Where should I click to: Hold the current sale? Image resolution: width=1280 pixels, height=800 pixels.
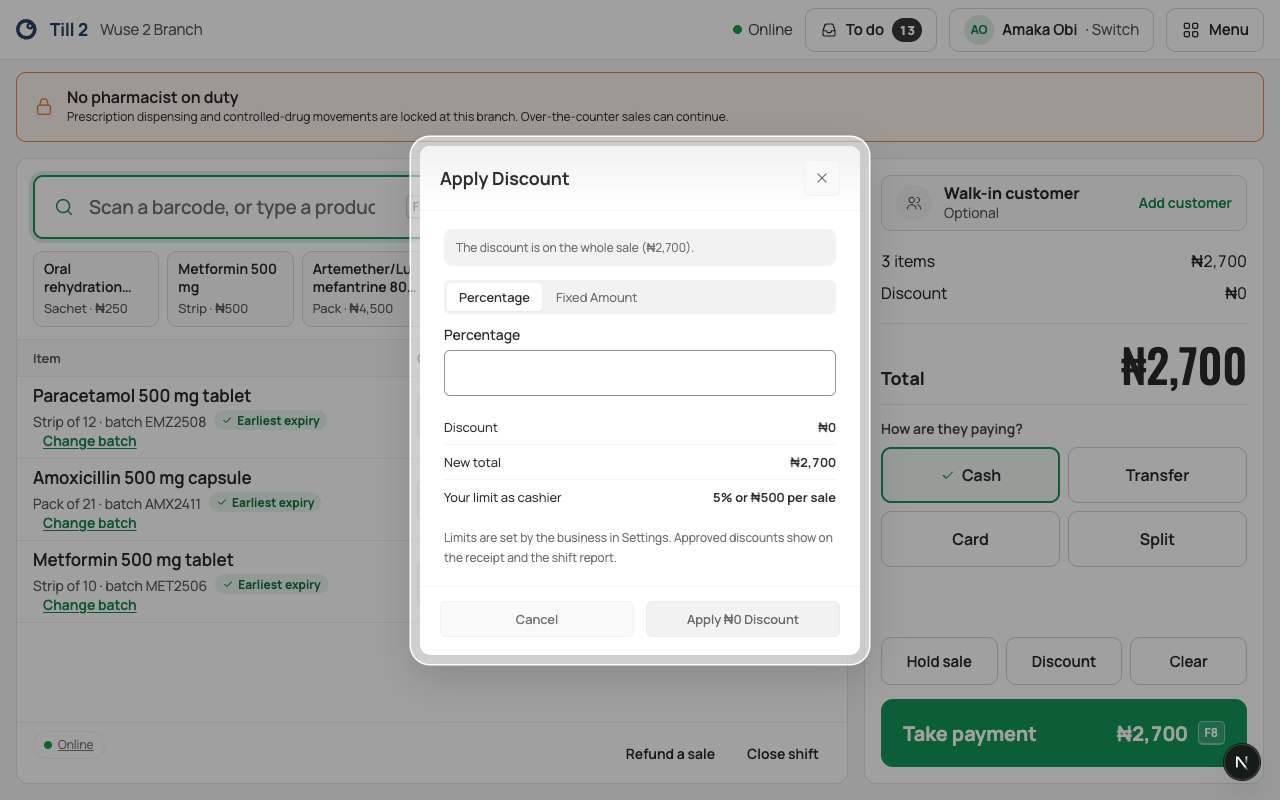(x=939, y=661)
